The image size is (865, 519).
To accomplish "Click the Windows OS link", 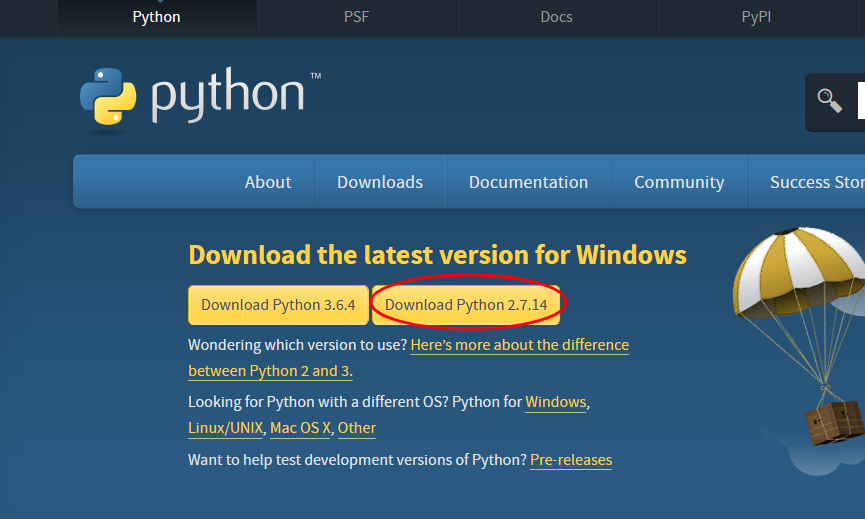I will click(x=556, y=402).
